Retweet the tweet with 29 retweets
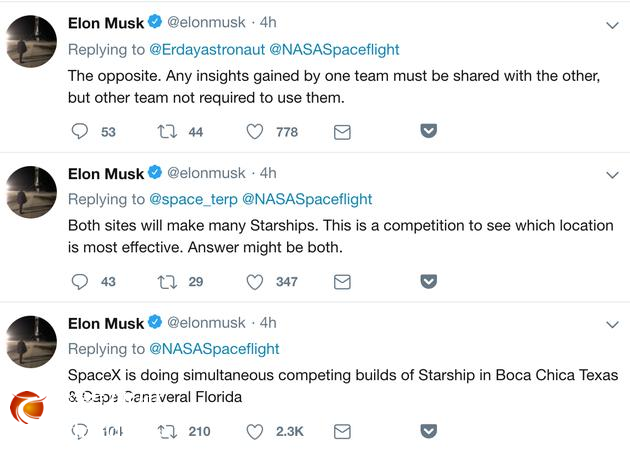 166,281
